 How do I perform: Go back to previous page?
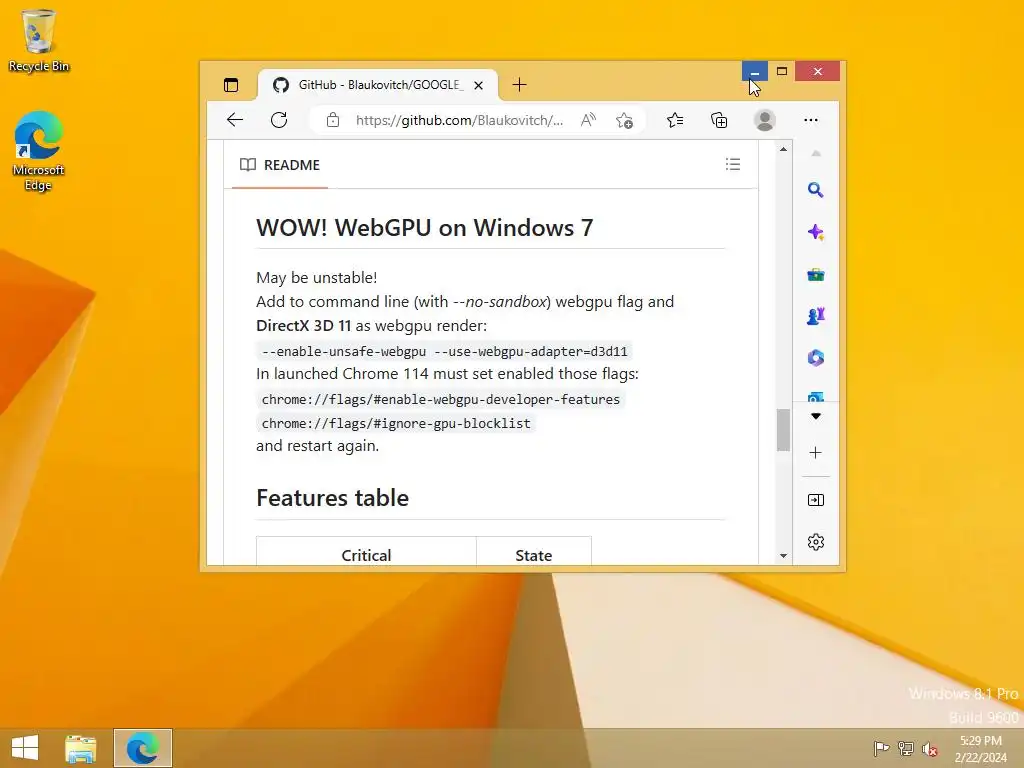click(235, 120)
